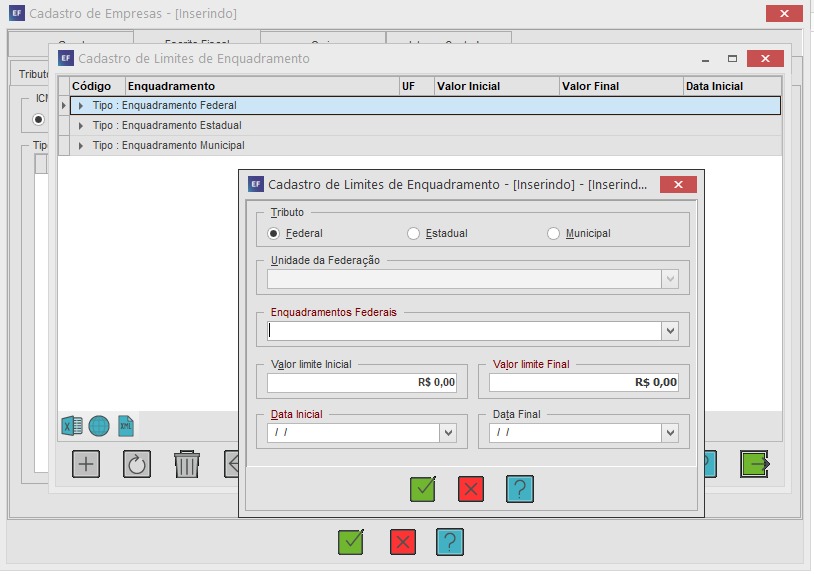The height and width of the screenshot is (574, 814).
Task: Expand the Enquadramento Federal group
Action: (x=80, y=106)
